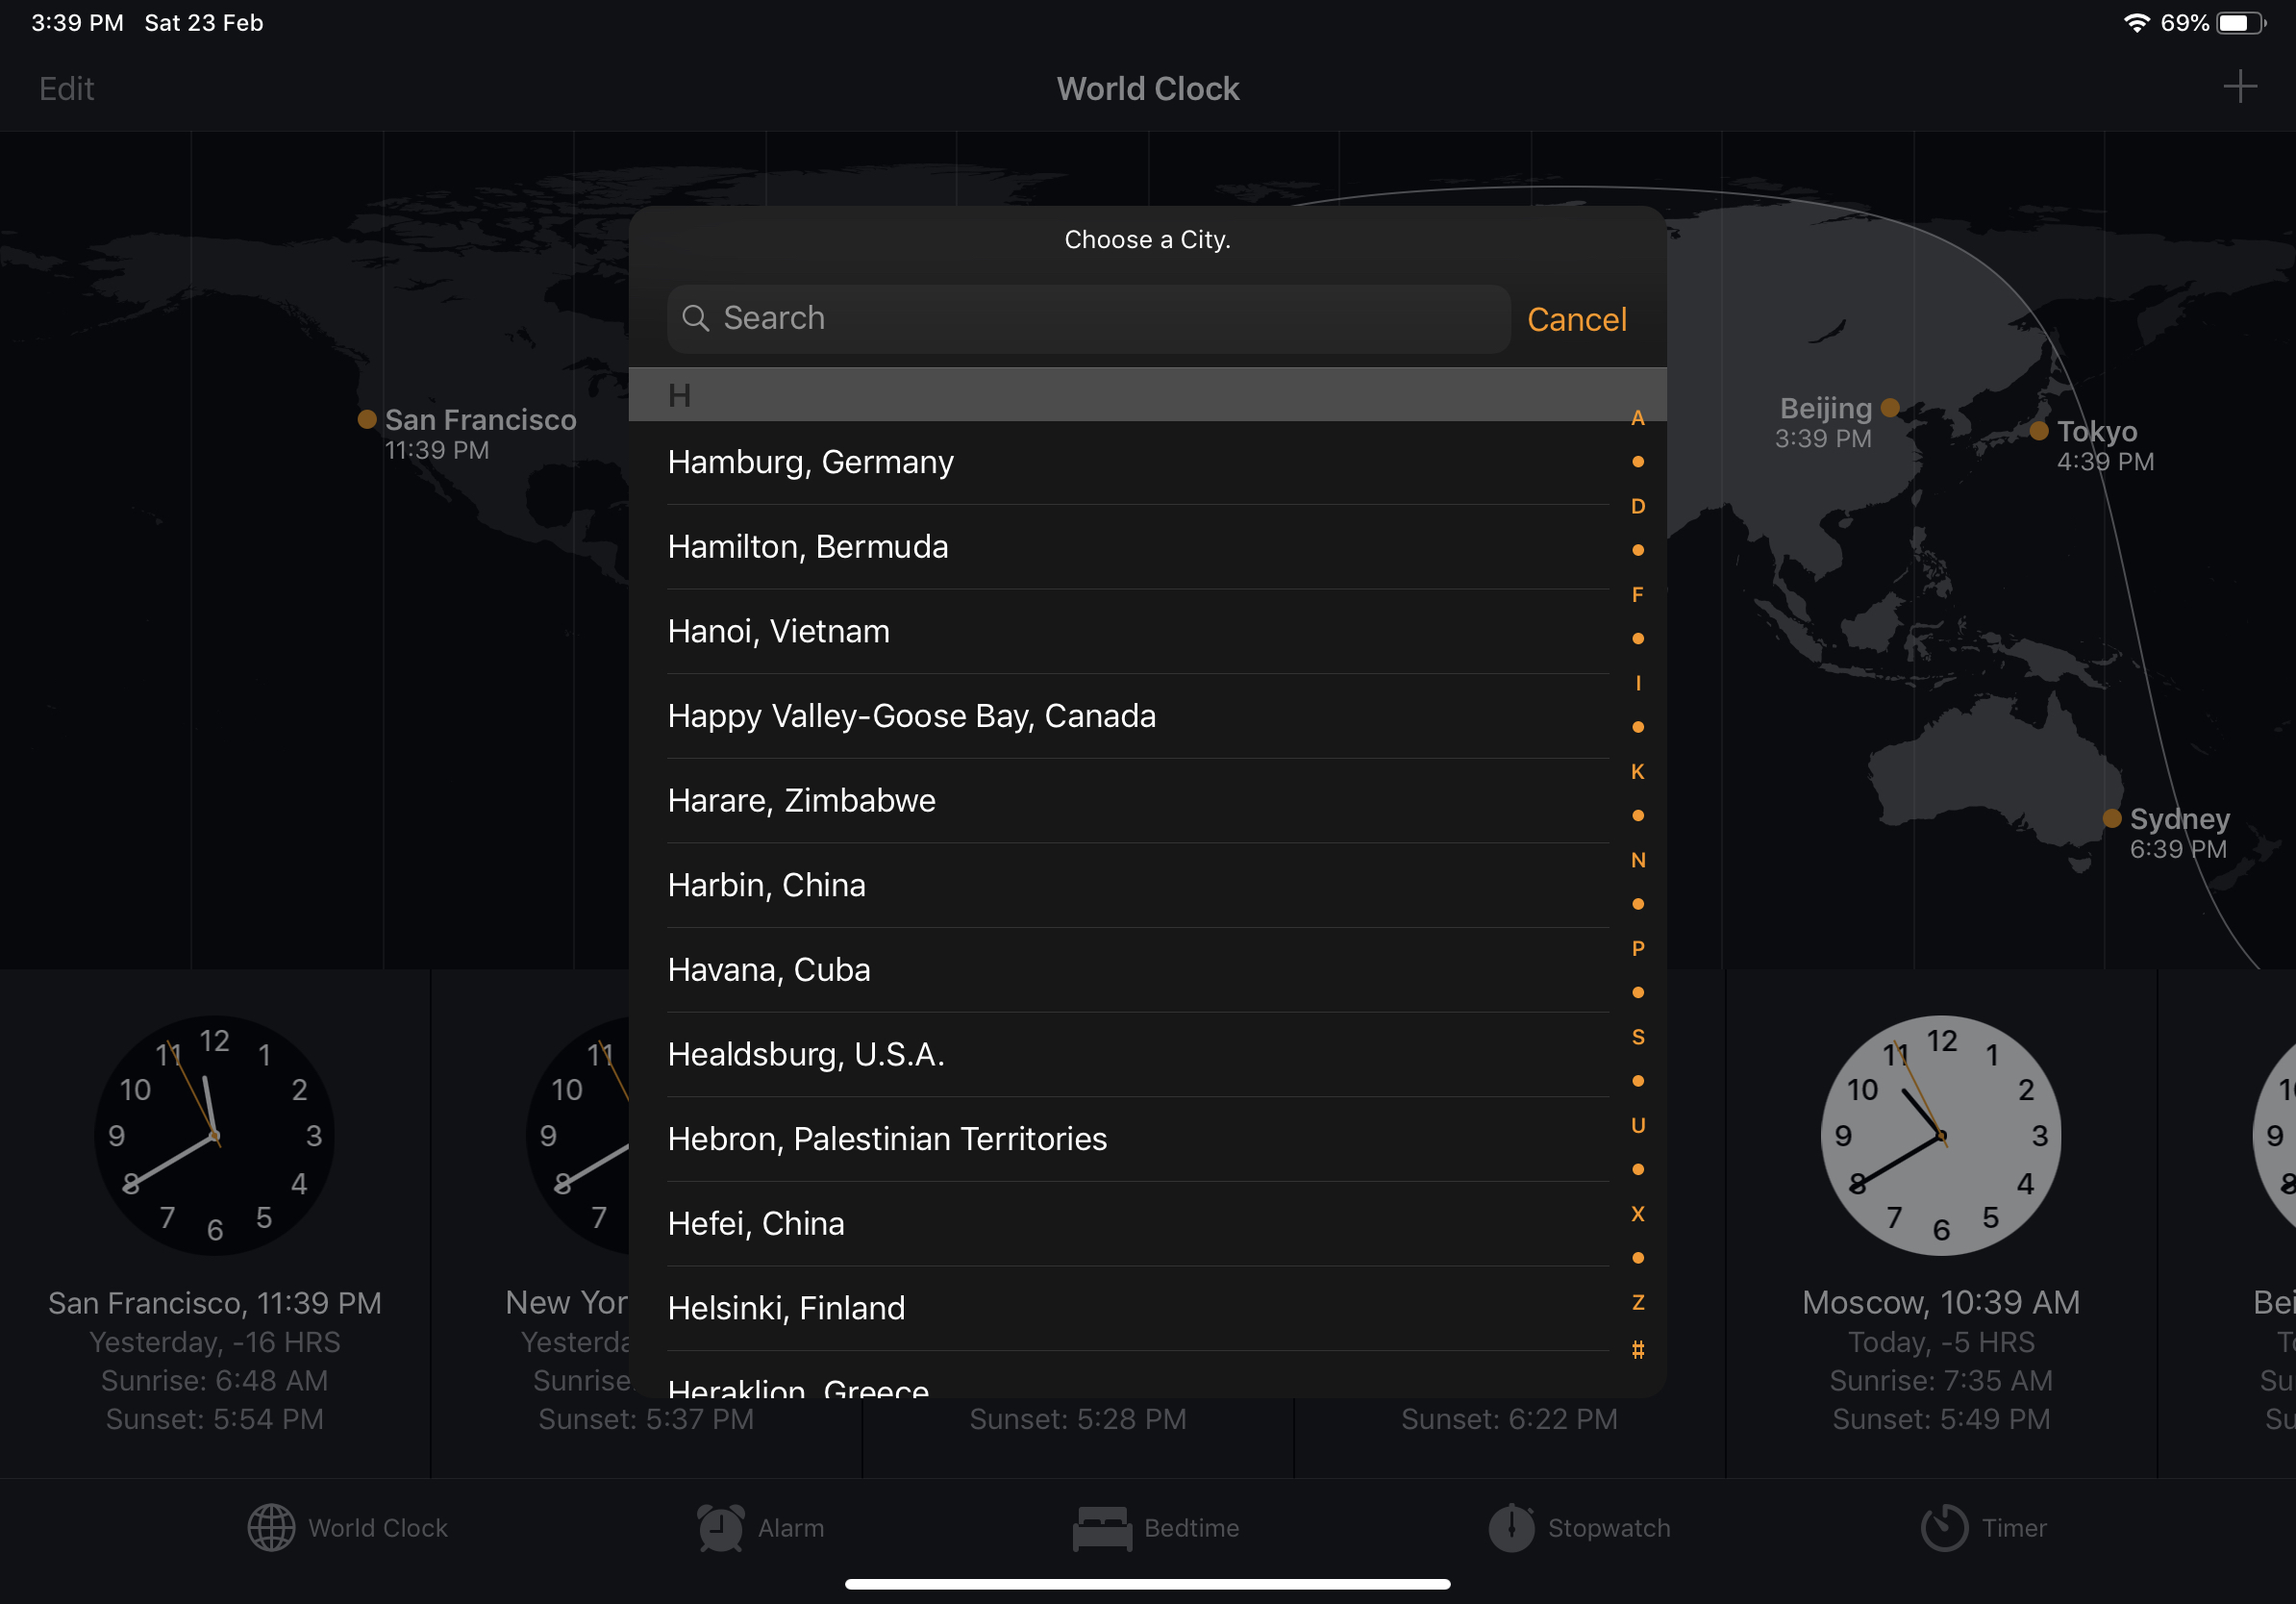Image resolution: width=2296 pixels, height=1604 pixels.
Task: Select Happy Valley-Goose Bay, Canada
Action: (x=1138, y=716)
